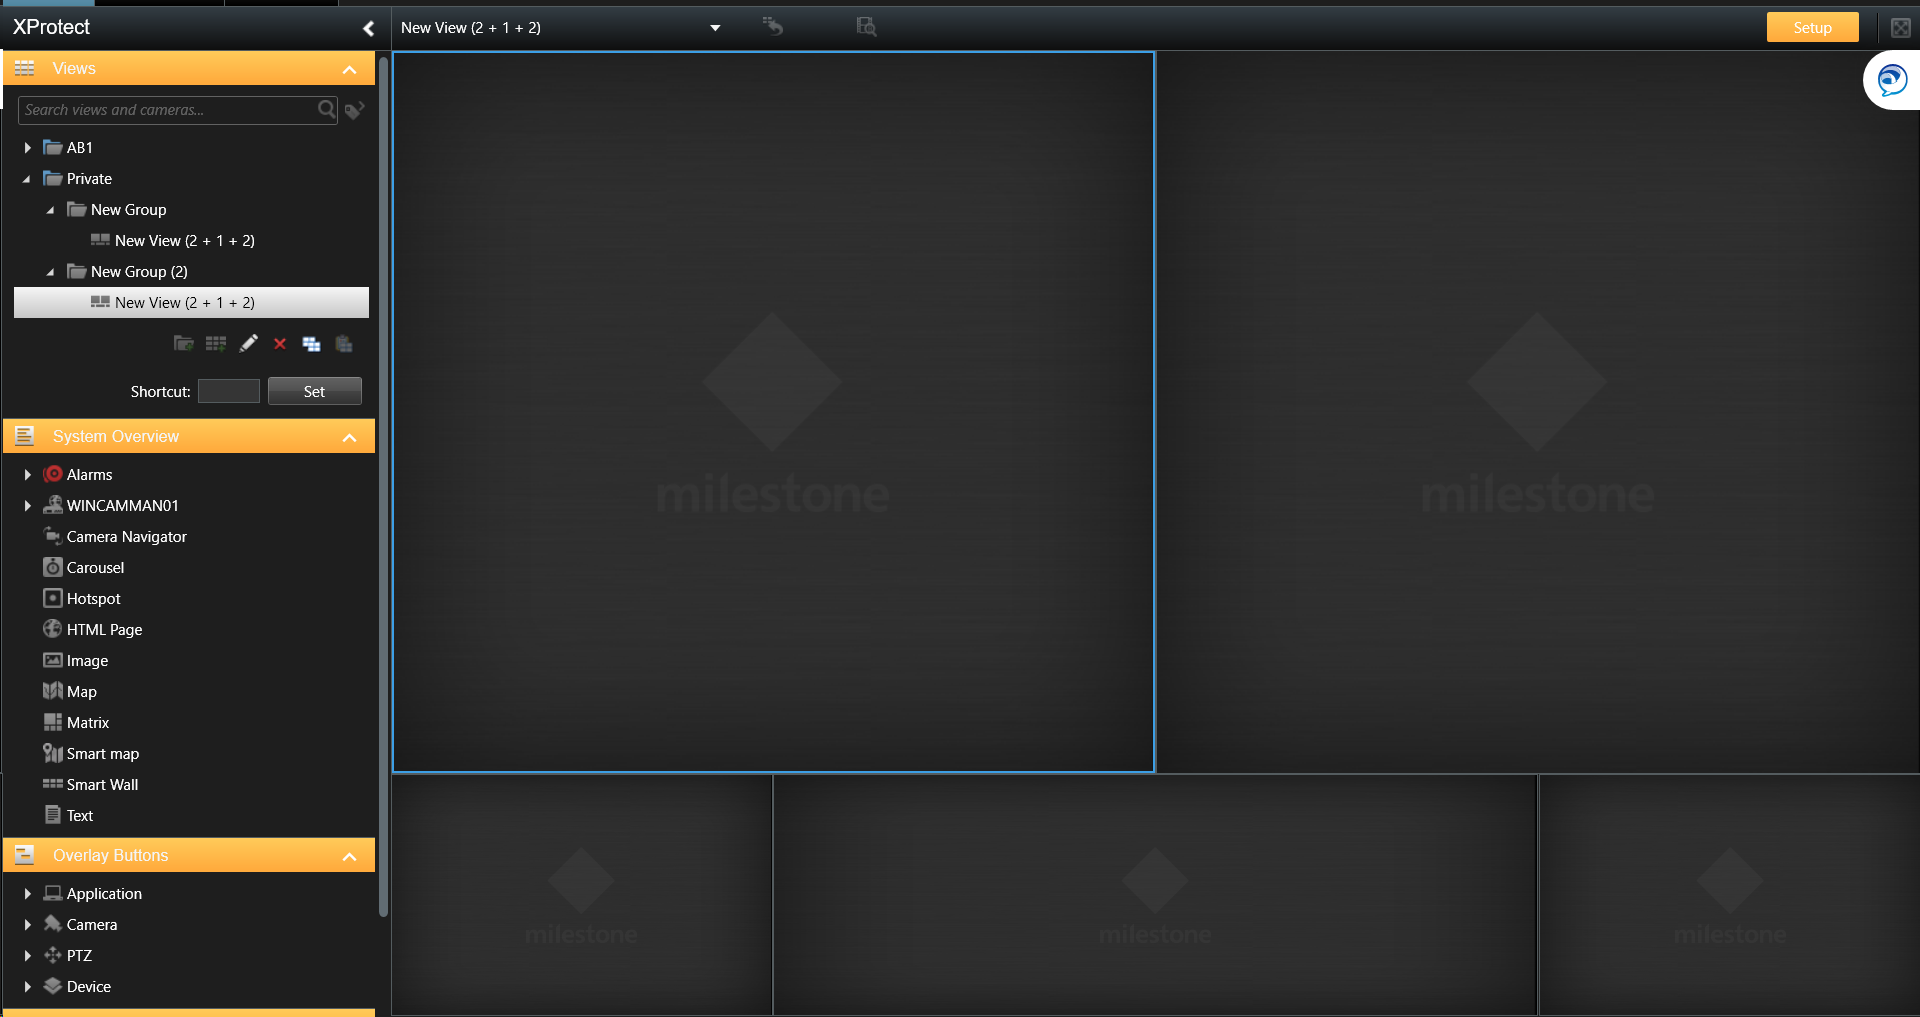
Task: Select the Device overlay item
Action: point(88,986)
